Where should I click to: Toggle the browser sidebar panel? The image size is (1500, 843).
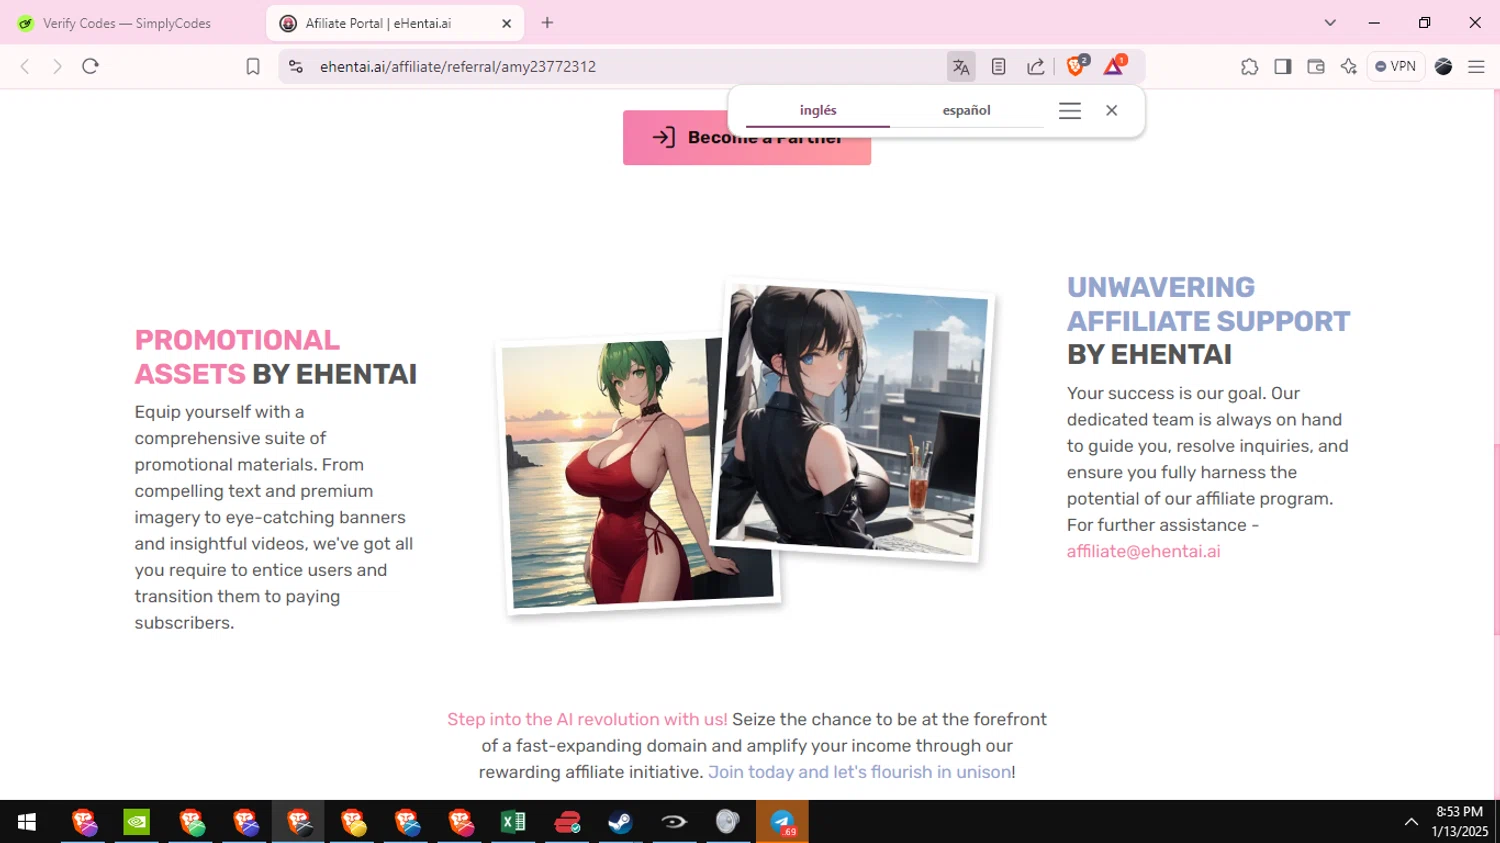(x=1283, y=66)
